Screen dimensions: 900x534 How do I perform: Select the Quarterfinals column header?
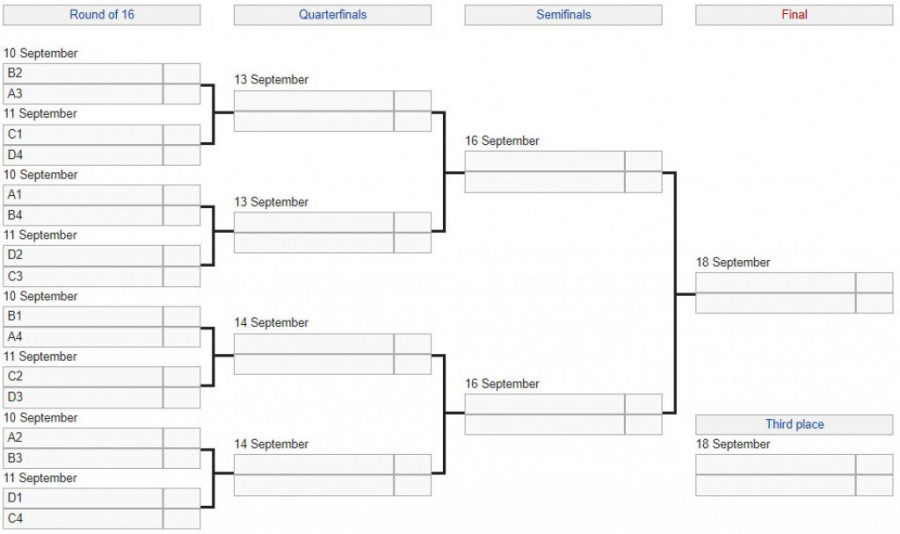(x=332, y=15)
